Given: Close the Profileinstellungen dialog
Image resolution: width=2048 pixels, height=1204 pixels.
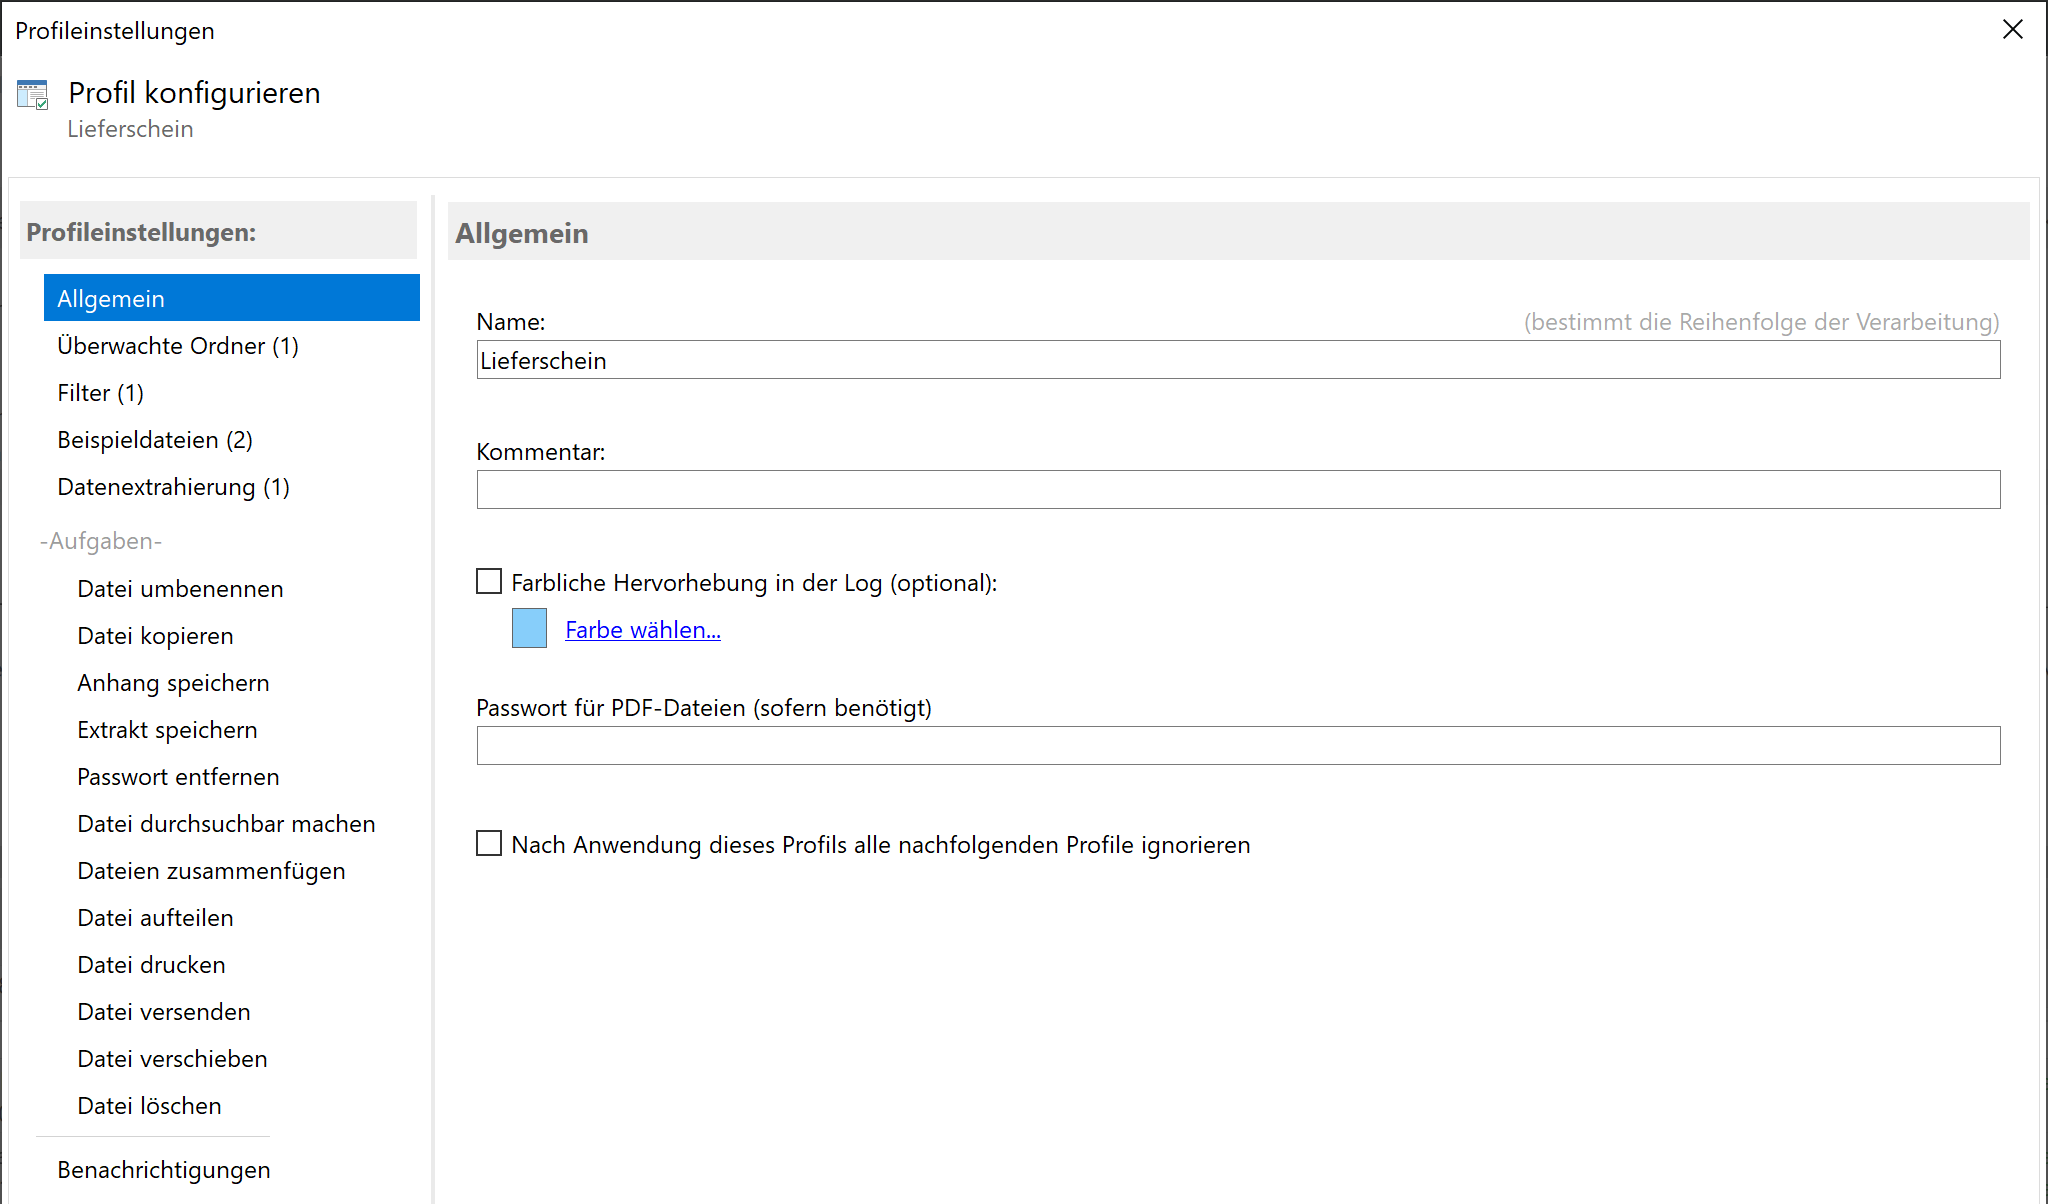Looking at the screenshot, I should (x=2013, y=30).
